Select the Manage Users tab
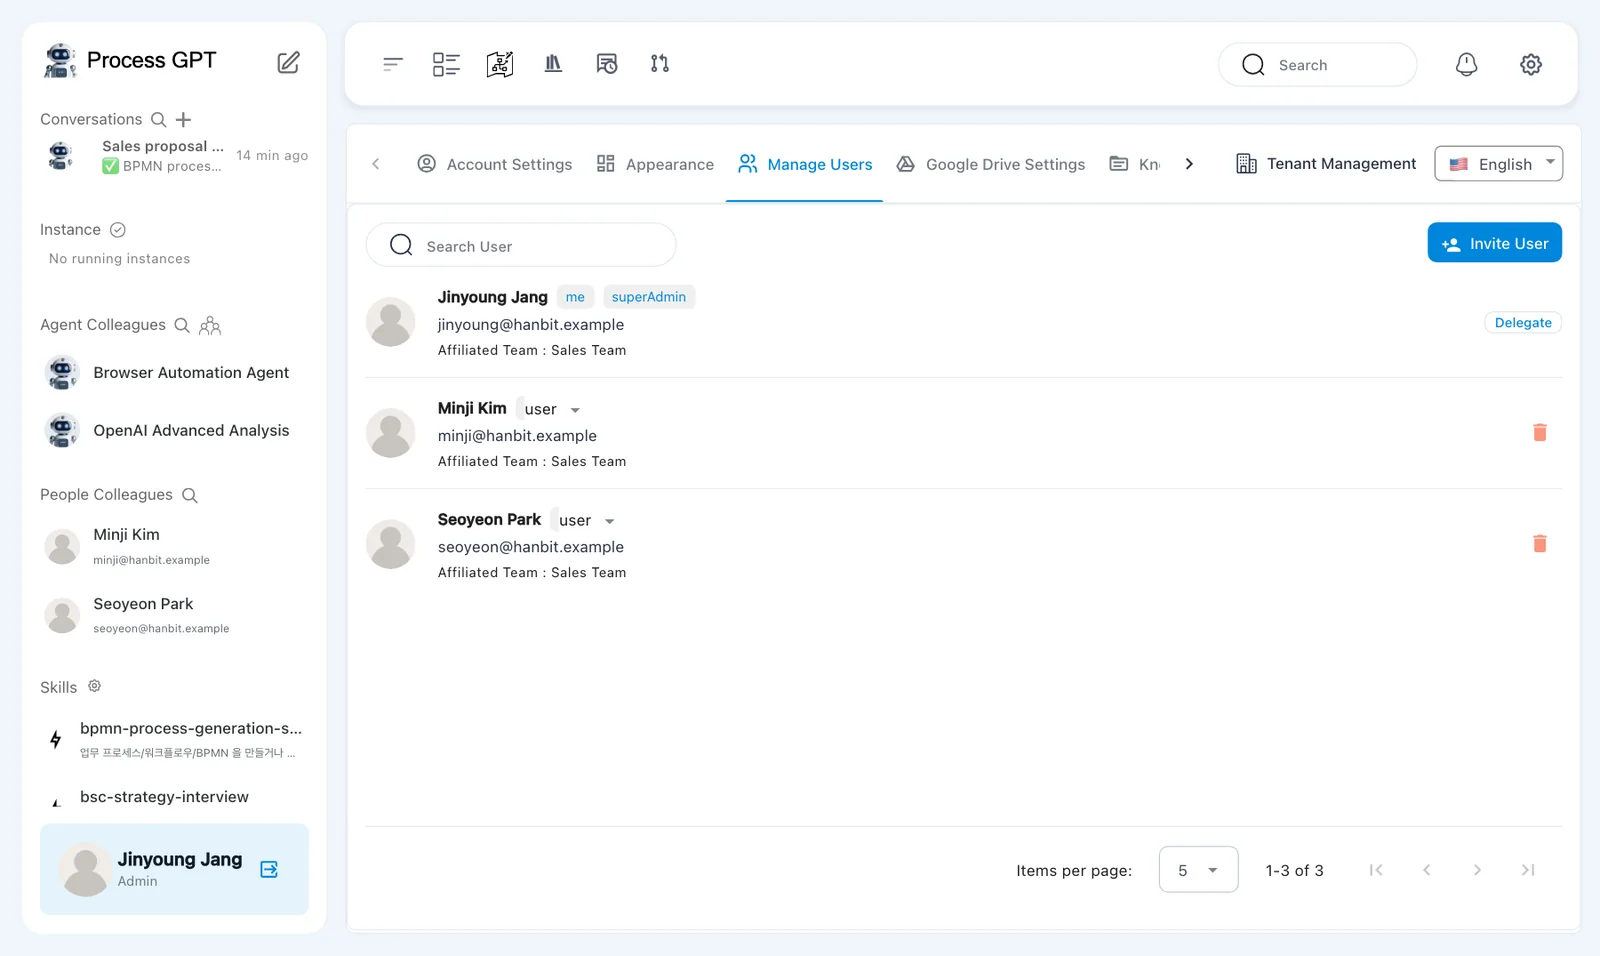 pyautogui.click(x=805, y=164)
